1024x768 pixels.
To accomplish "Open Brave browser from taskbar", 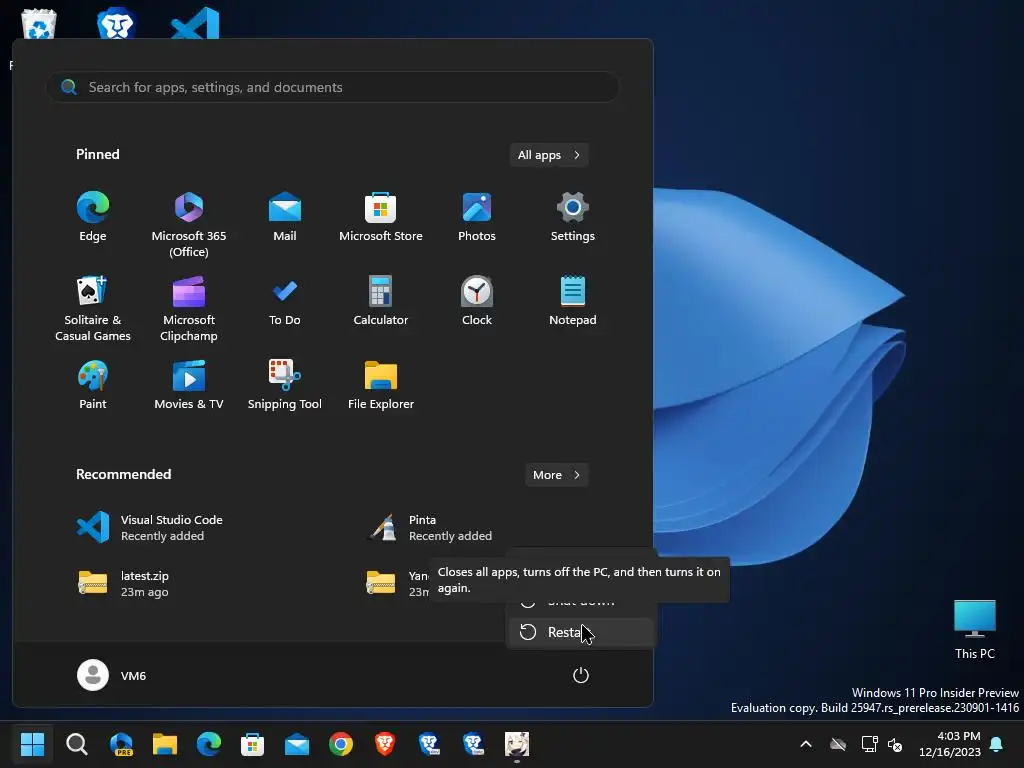I will 385,744.
